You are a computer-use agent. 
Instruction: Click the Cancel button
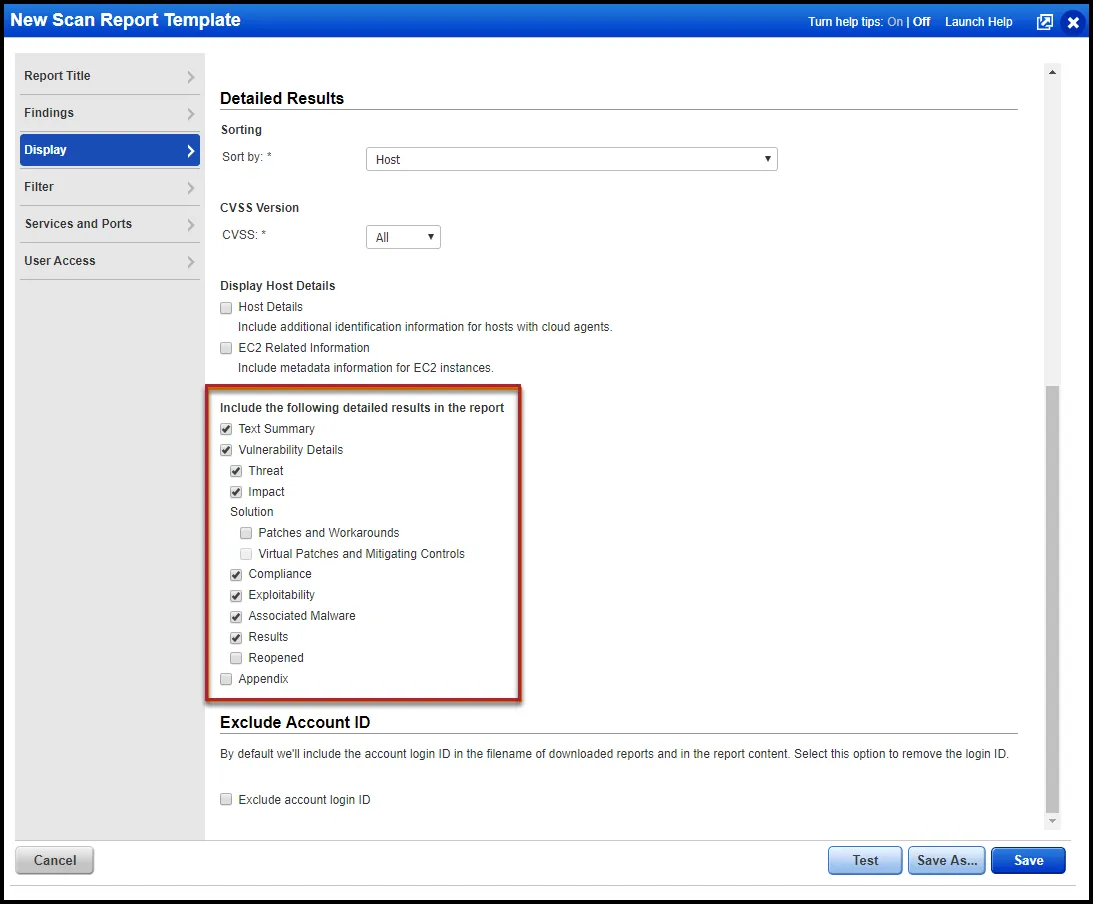pyautogui.click(x=54, y=860)
